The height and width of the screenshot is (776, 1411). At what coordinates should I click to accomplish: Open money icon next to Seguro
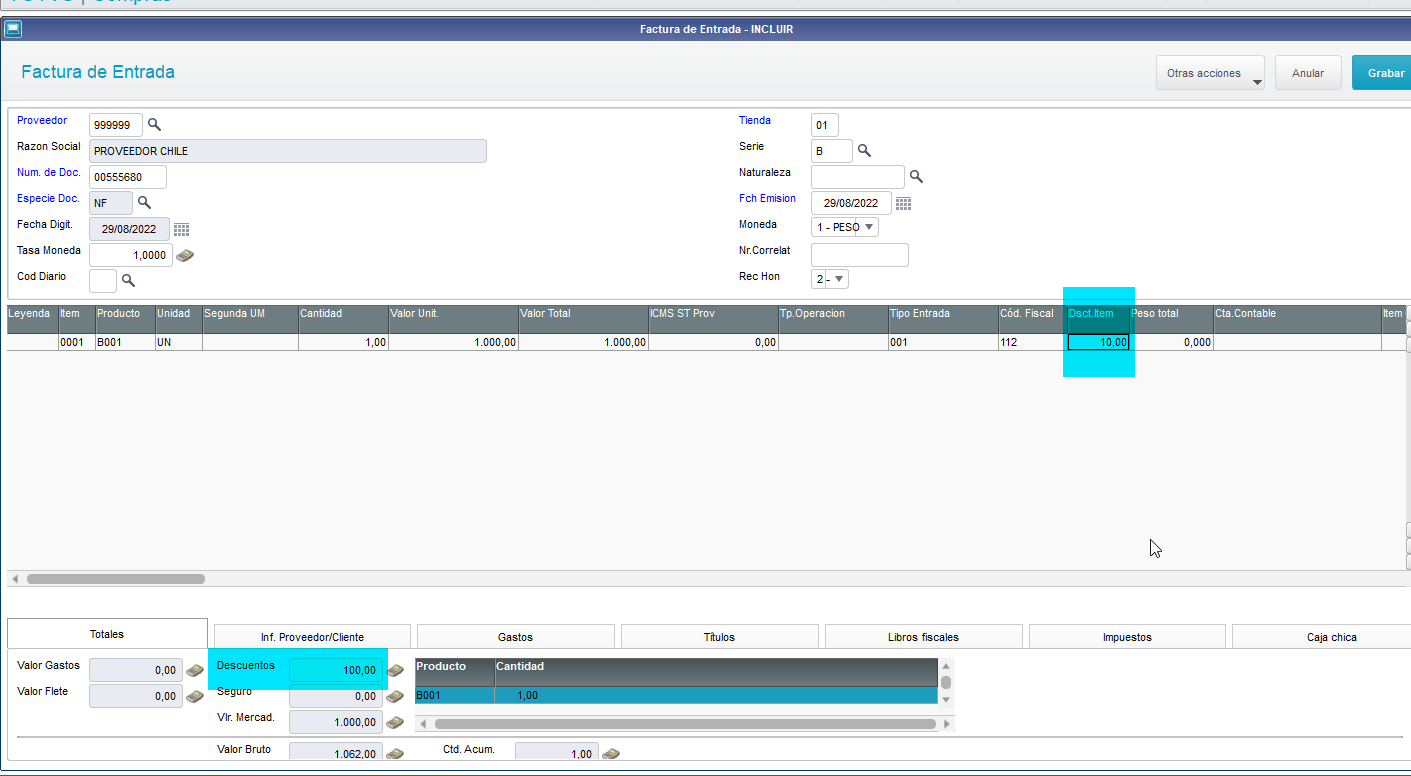click(x=395, y=697)
